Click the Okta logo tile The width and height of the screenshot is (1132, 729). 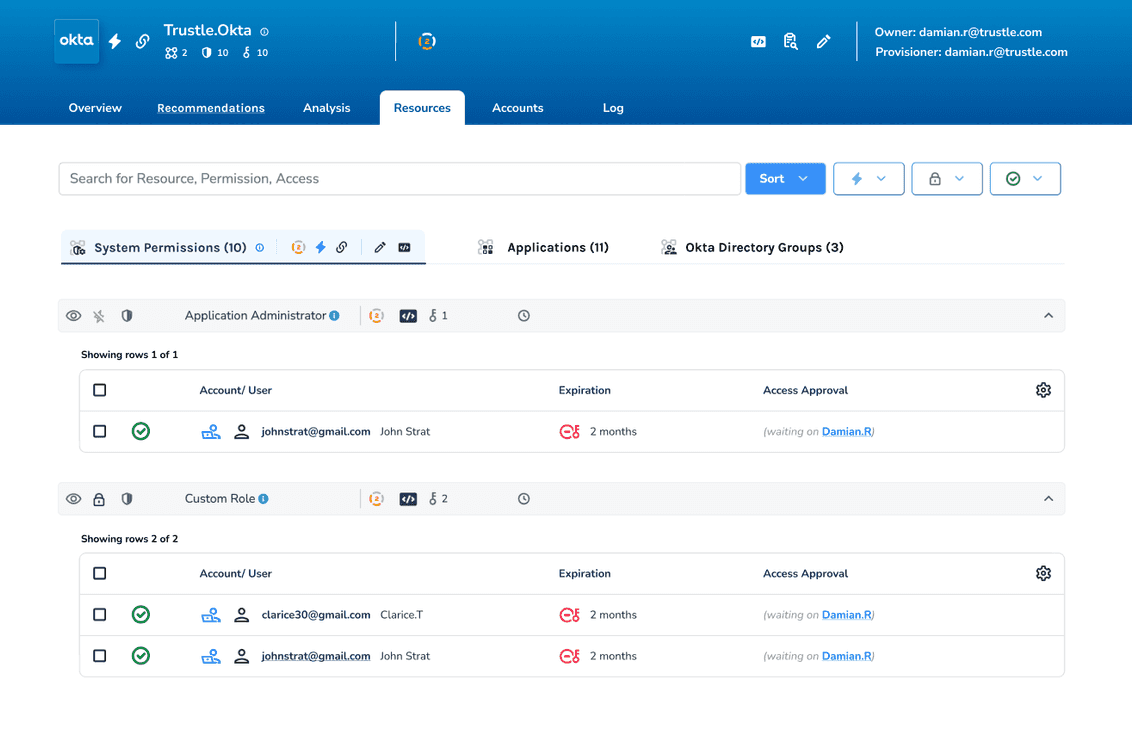pos(77,41)
